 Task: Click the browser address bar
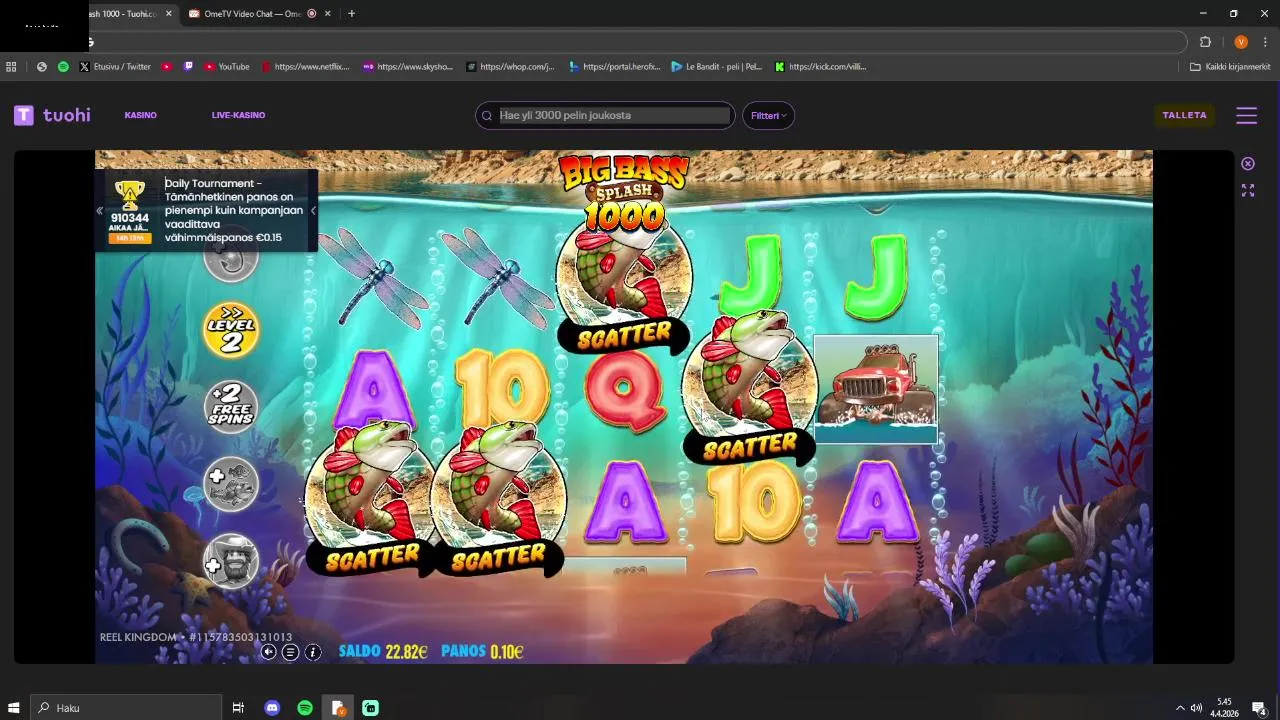coord(637,42)
